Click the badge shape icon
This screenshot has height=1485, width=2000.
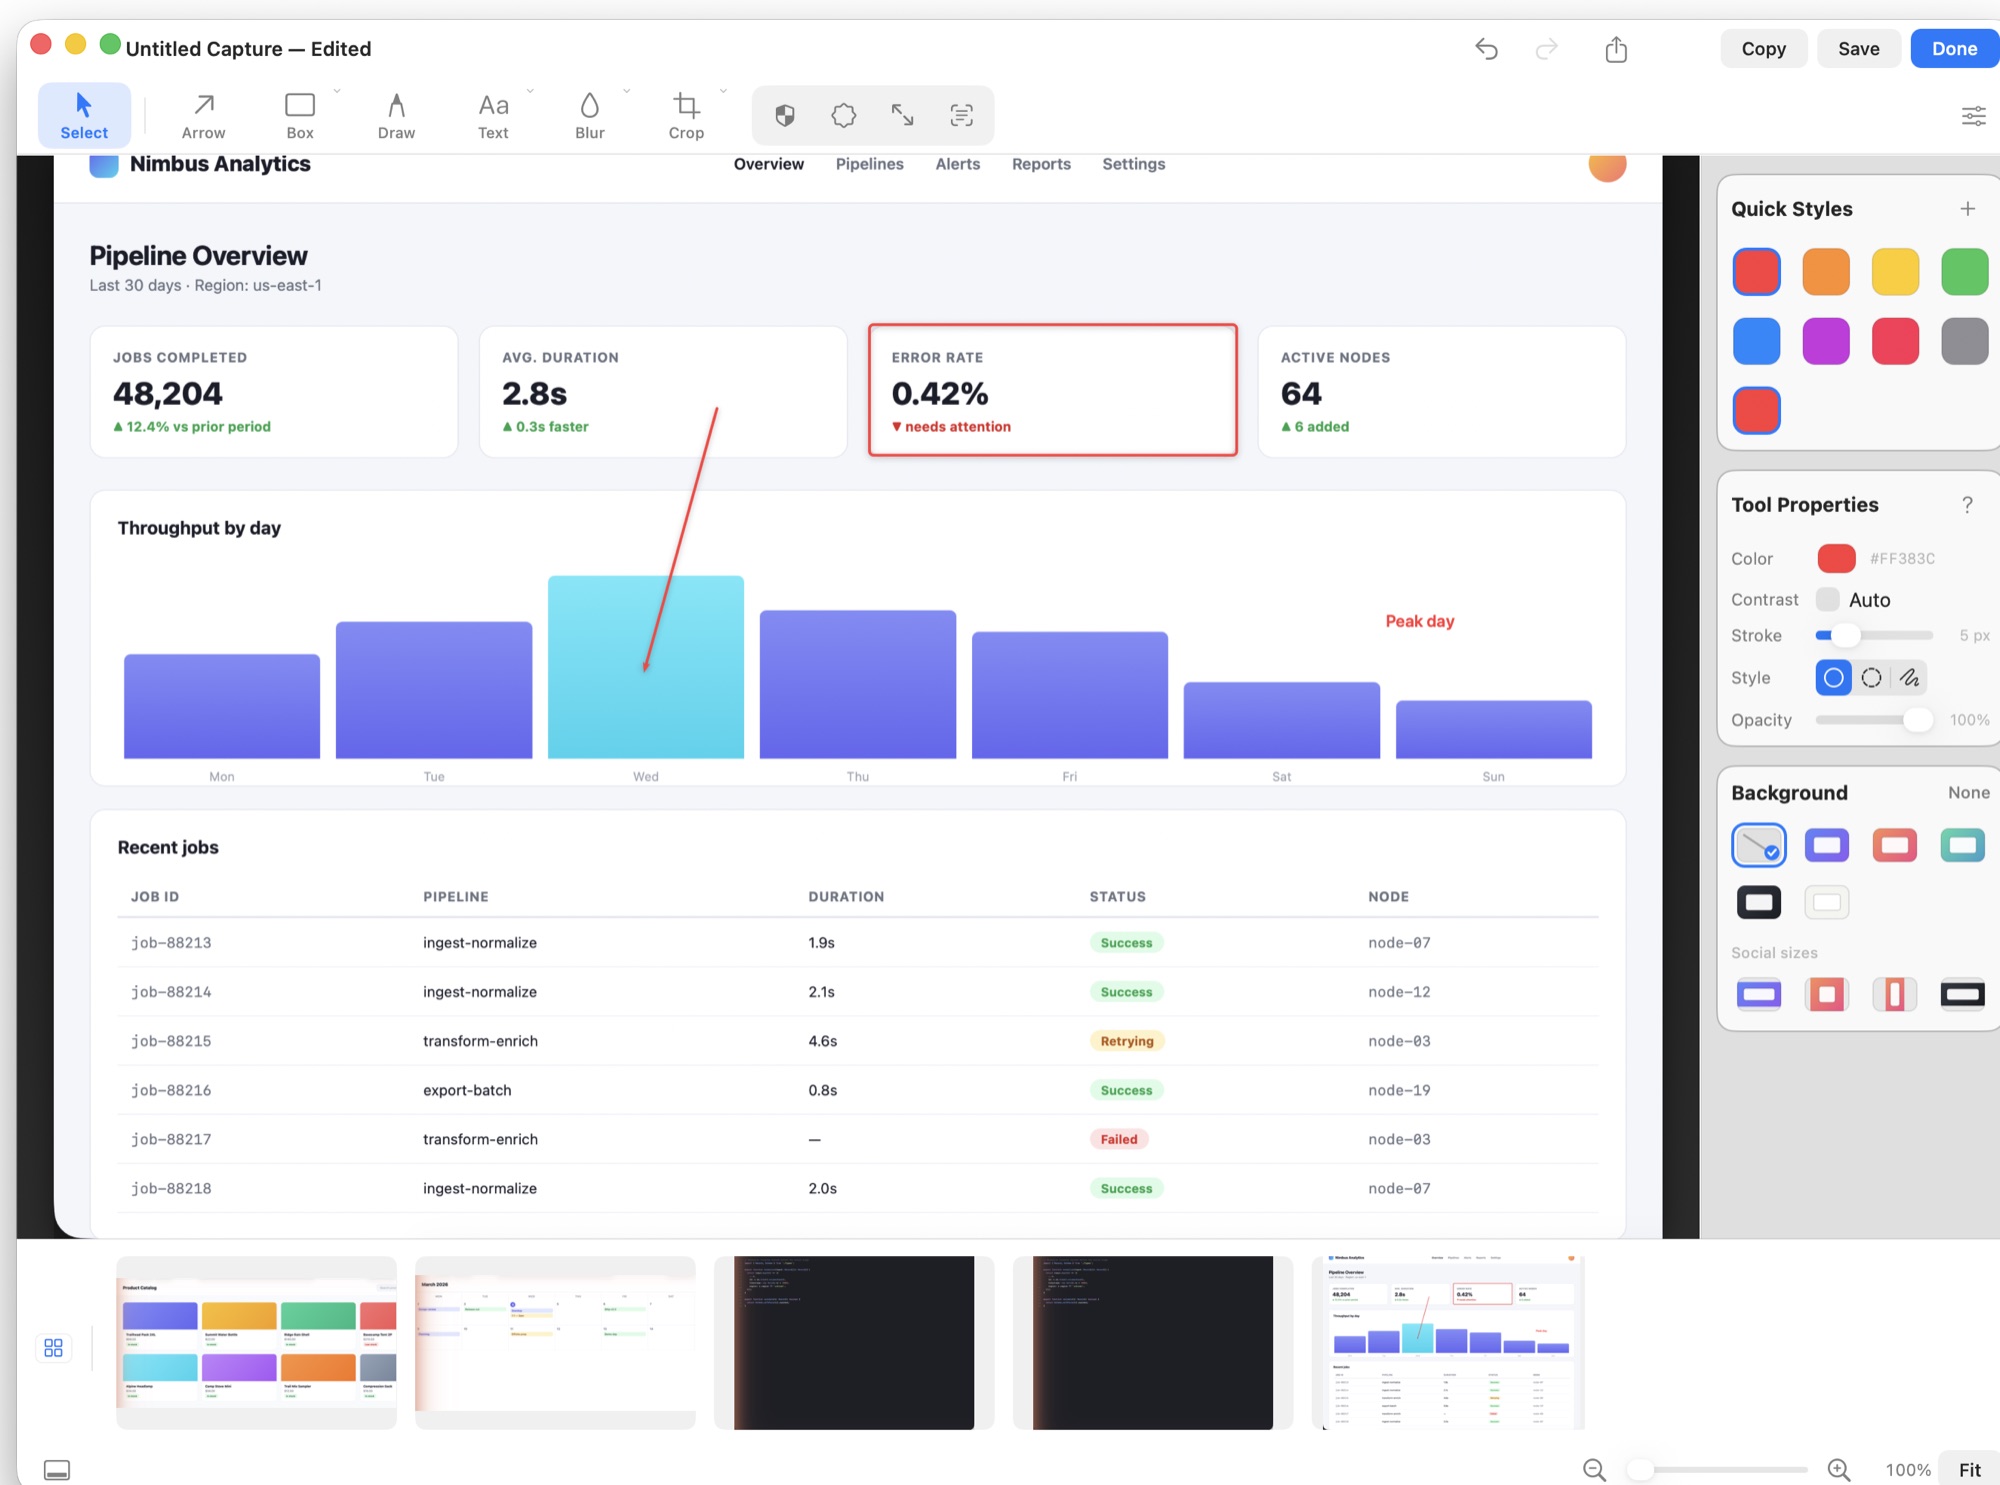(844, 116)
